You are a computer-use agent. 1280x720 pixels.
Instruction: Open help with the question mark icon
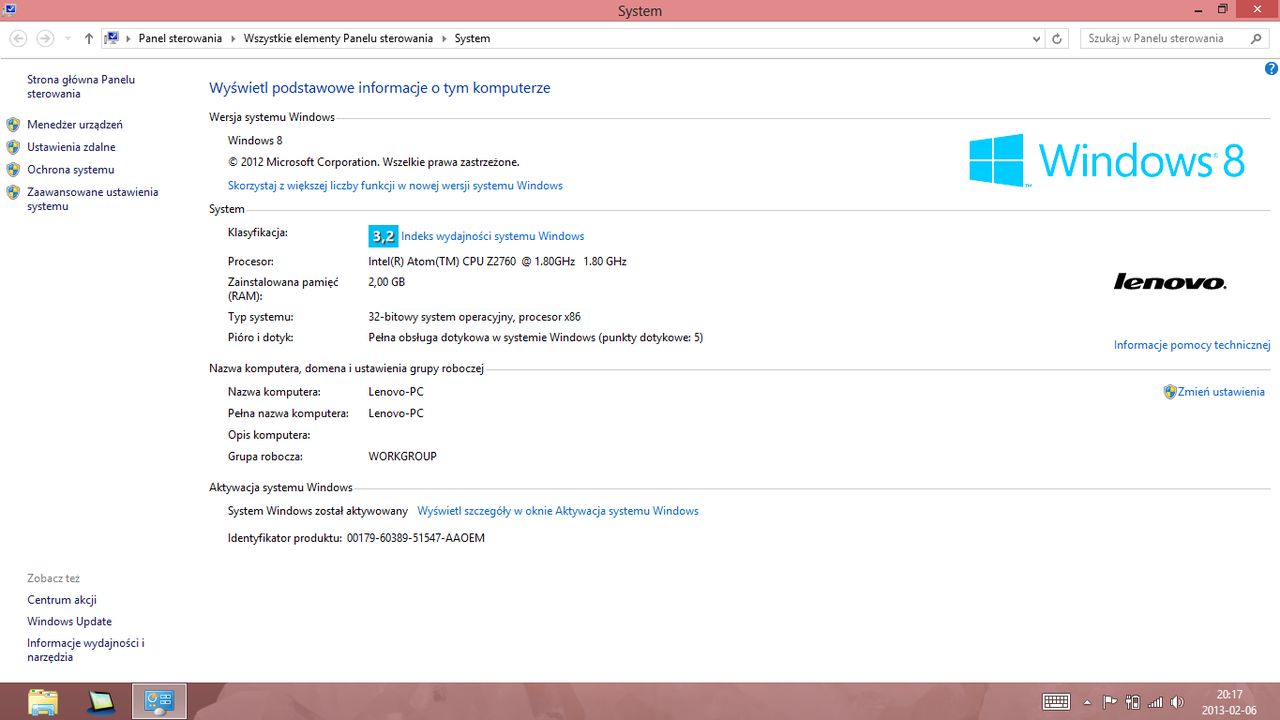pos(1271,69)
